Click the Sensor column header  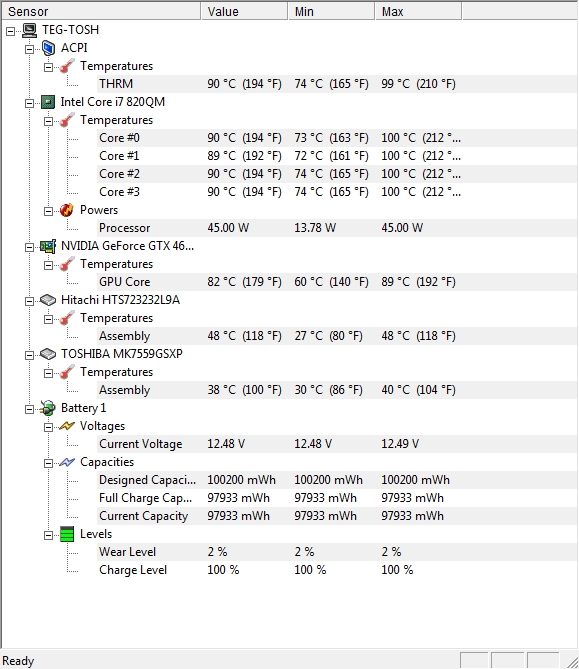click(x=101, y=11)
